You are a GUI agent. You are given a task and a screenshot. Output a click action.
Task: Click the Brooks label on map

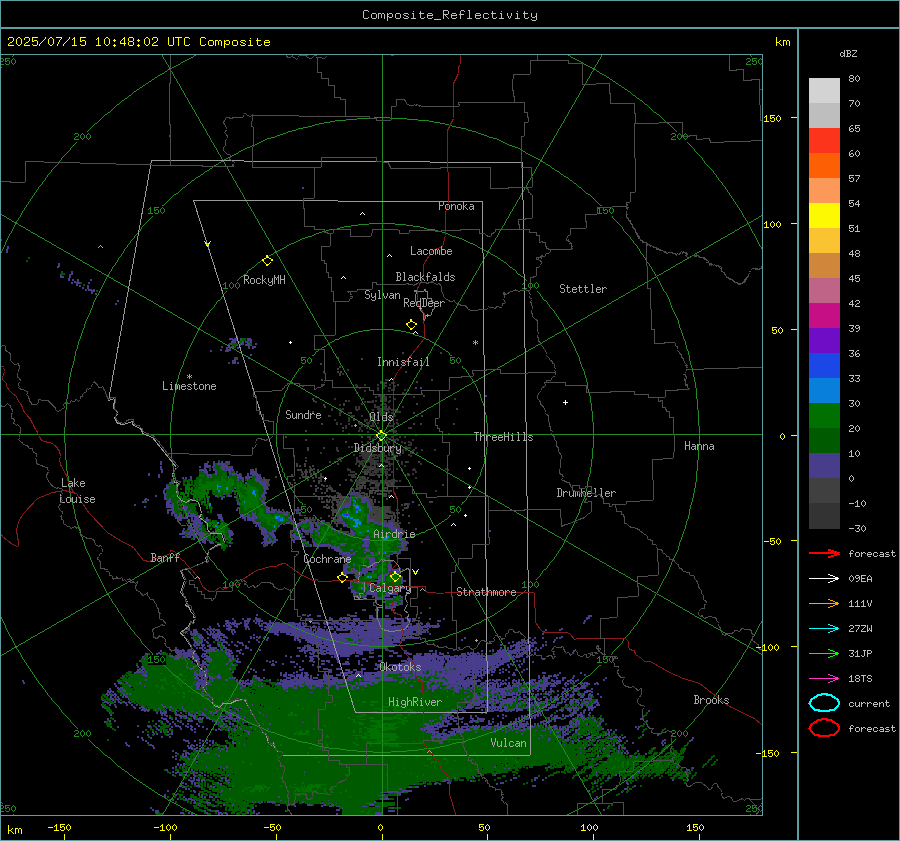click(711, 700)
